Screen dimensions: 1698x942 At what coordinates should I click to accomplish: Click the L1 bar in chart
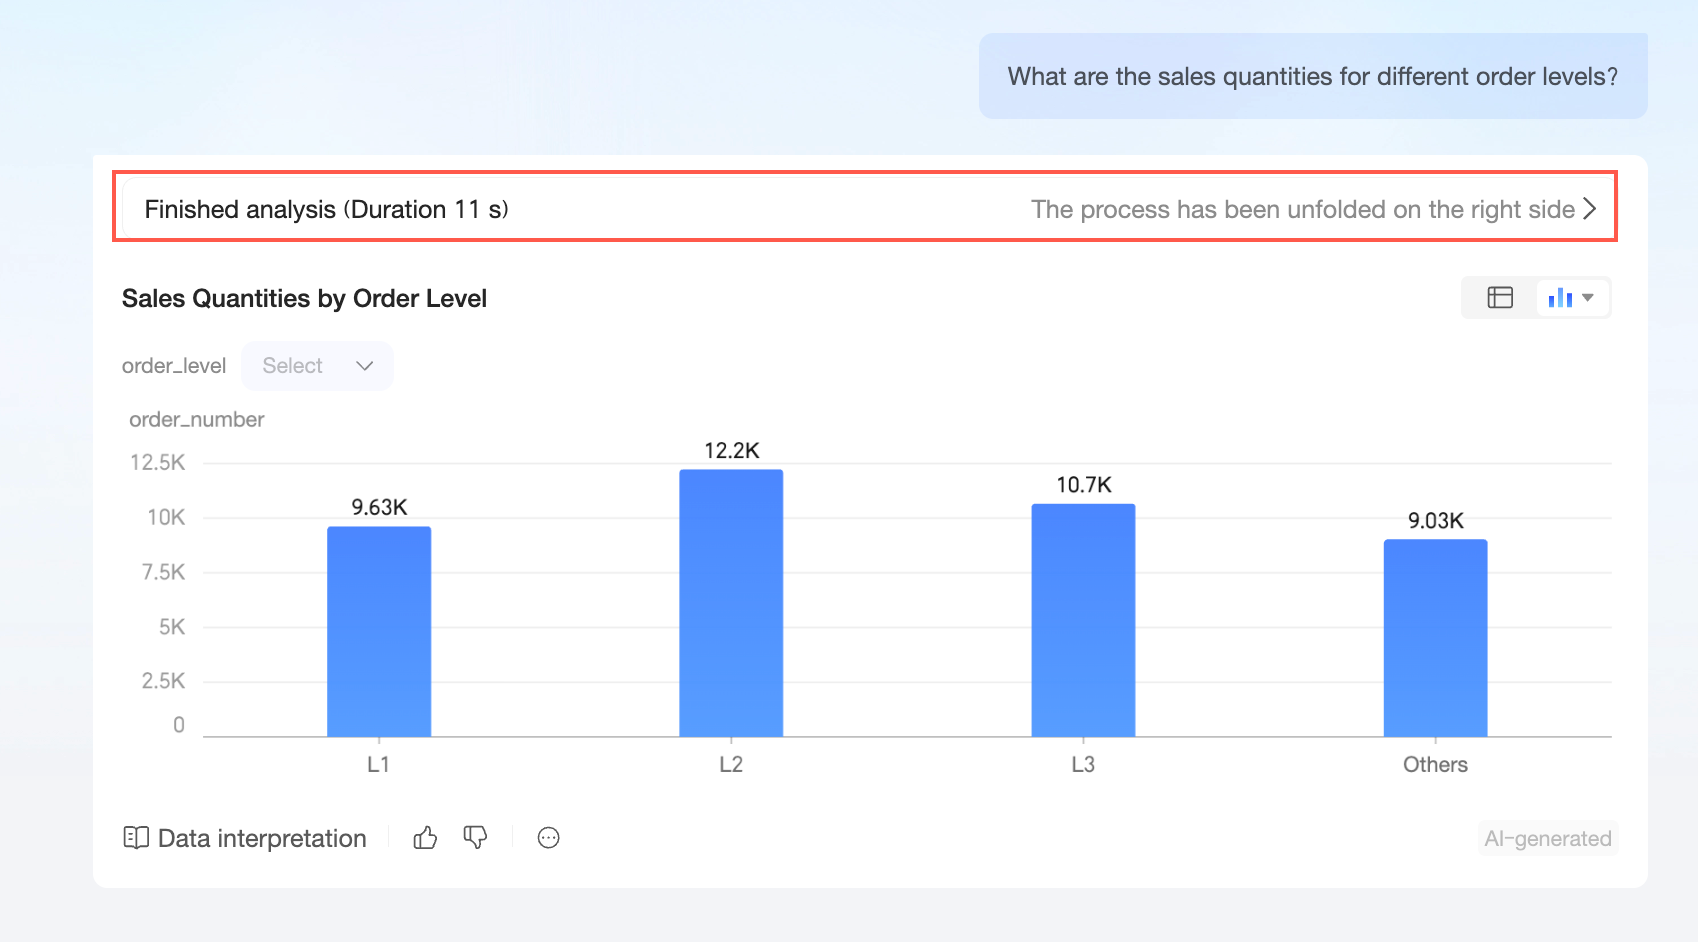(379, 632)
